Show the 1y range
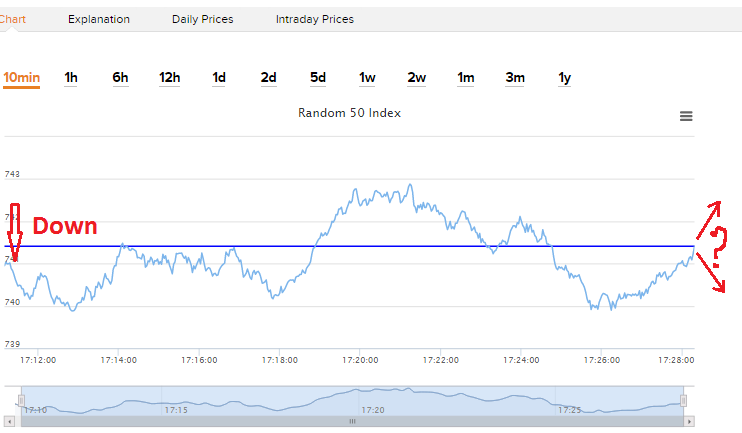Screen dimensions: 742x433 coord(564,77)
